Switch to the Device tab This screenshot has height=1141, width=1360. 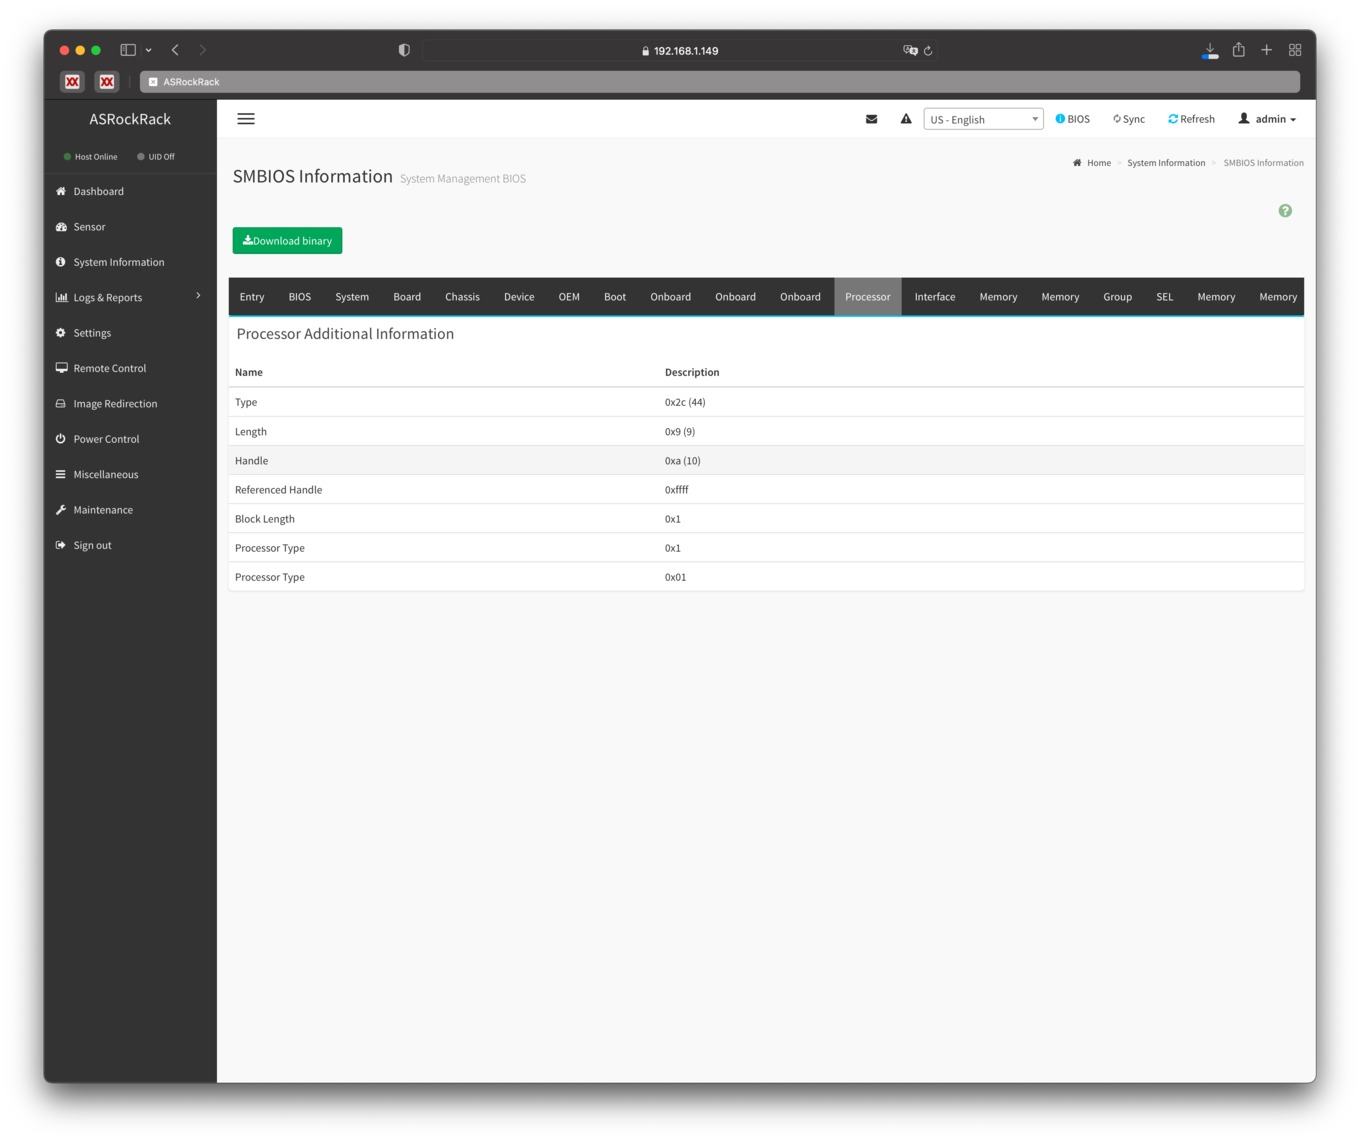coord(519,297)
